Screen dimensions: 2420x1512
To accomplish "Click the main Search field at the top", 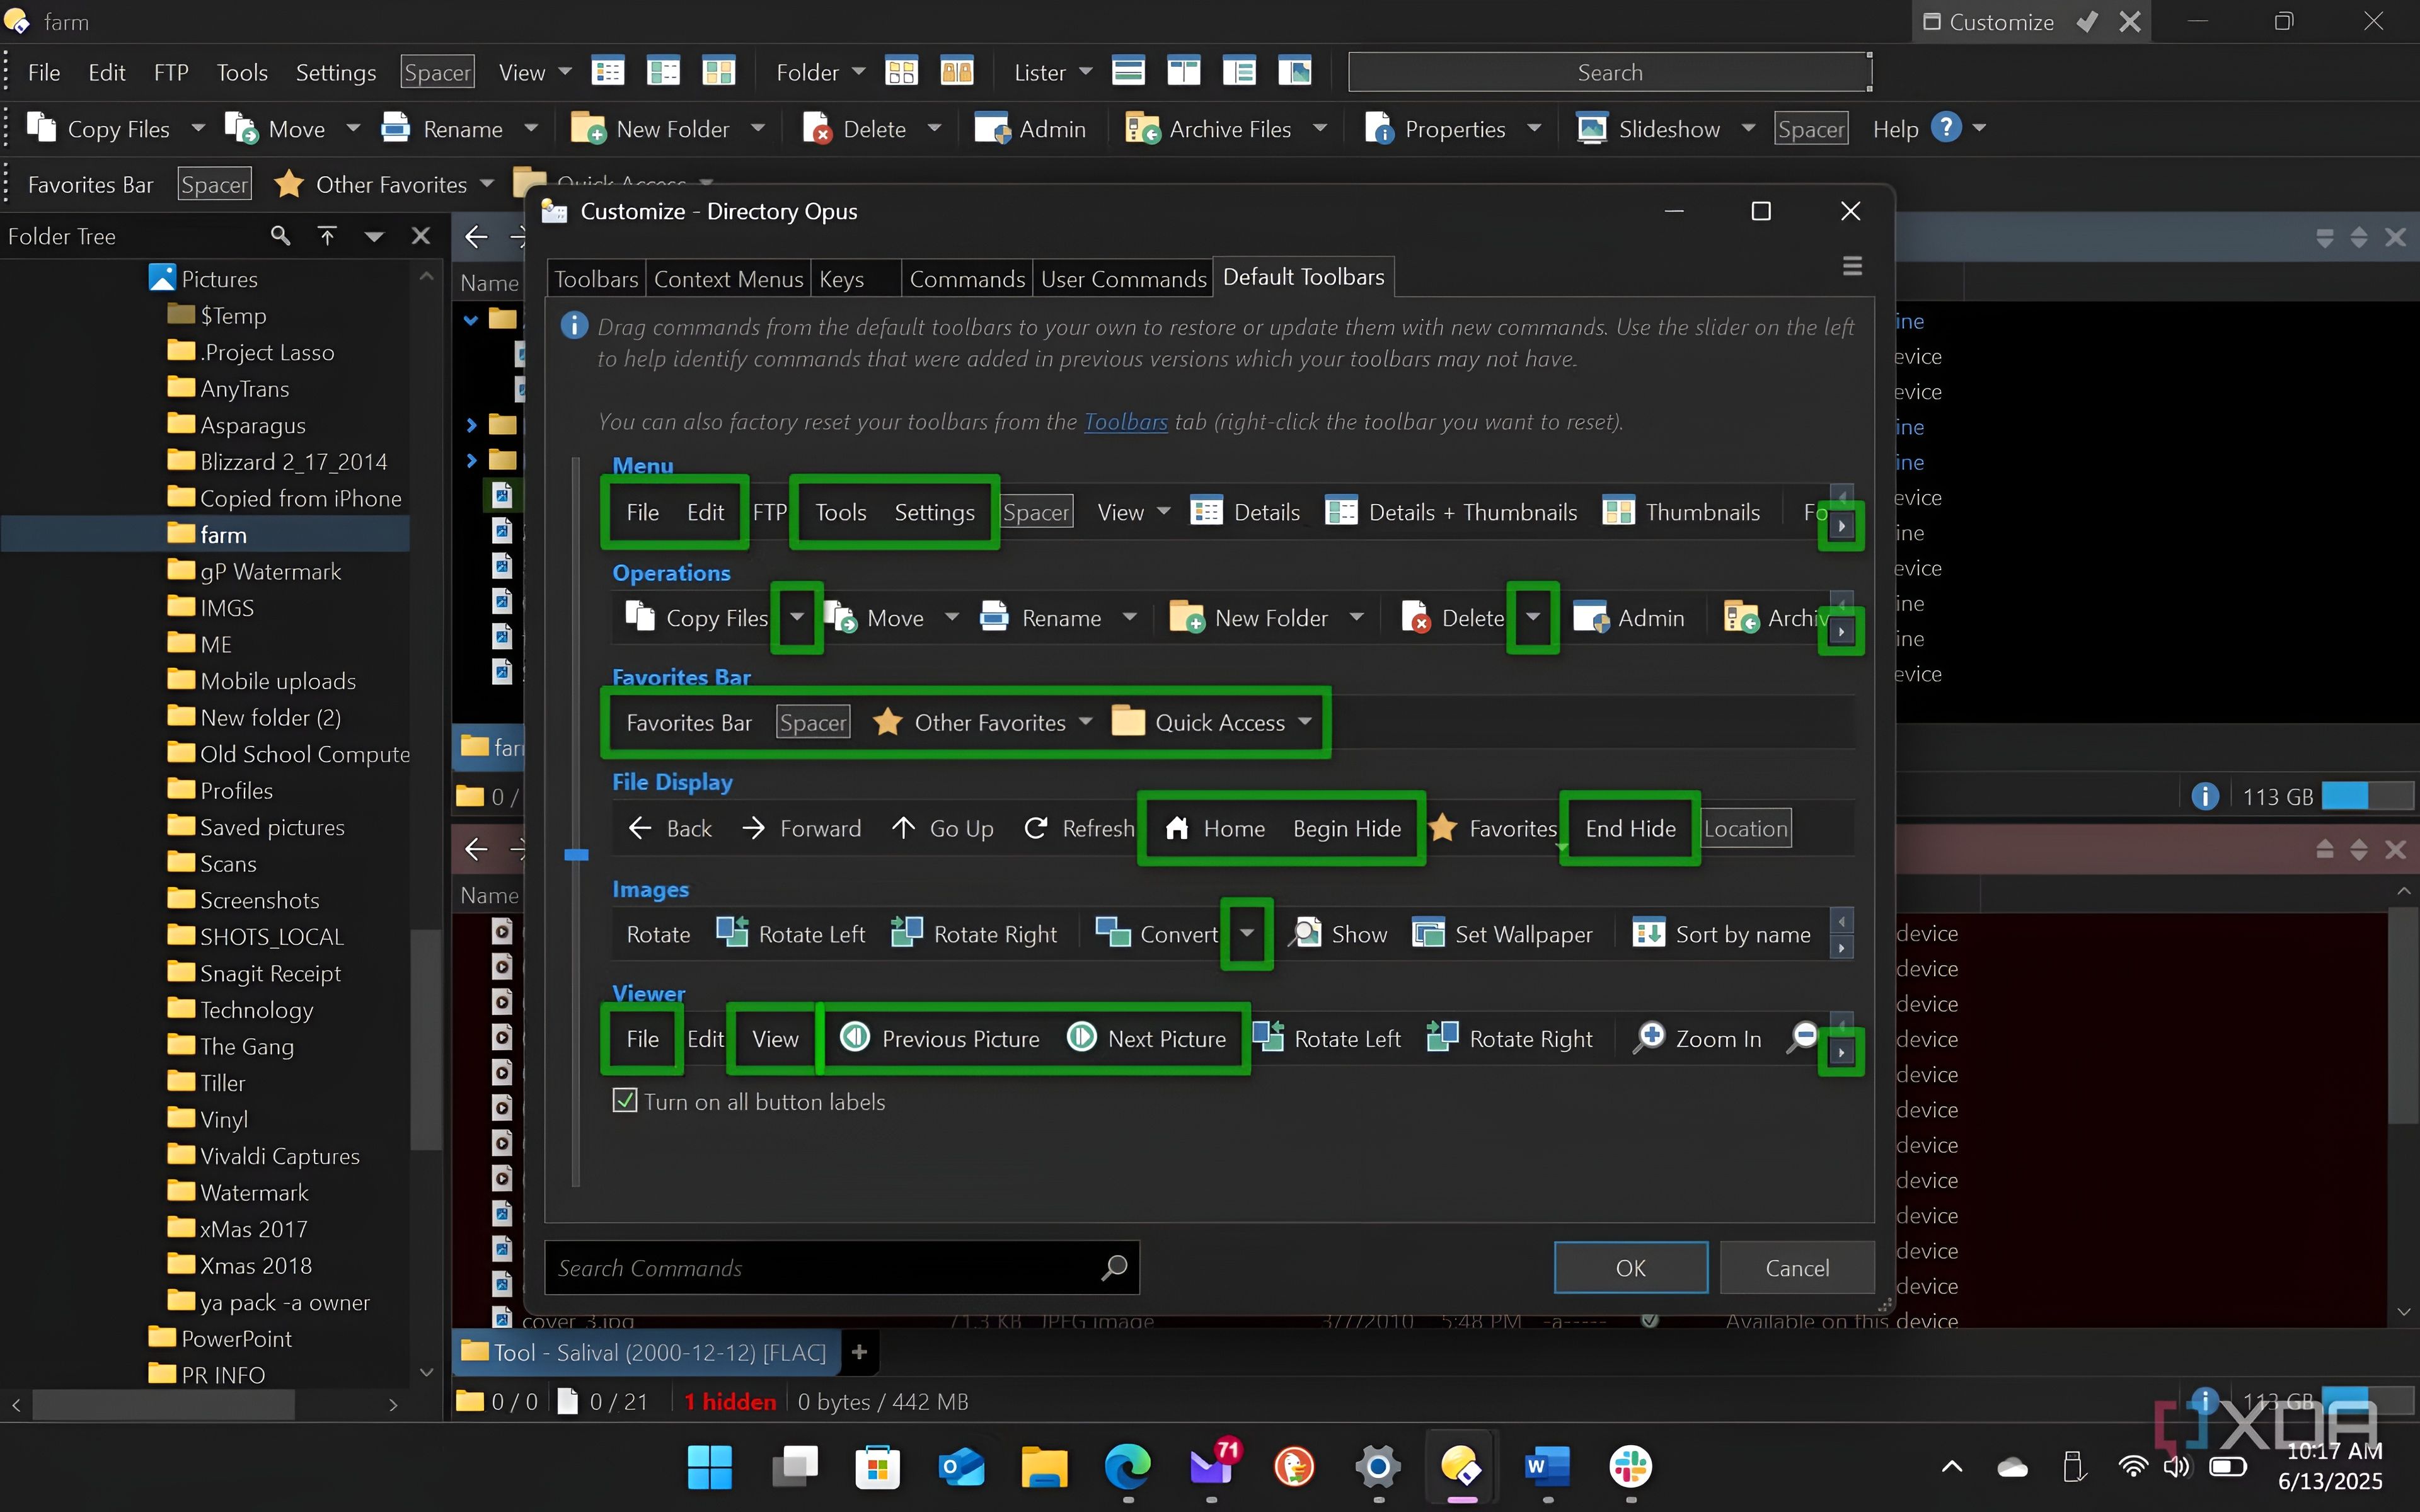I will tap(1609, 72).
